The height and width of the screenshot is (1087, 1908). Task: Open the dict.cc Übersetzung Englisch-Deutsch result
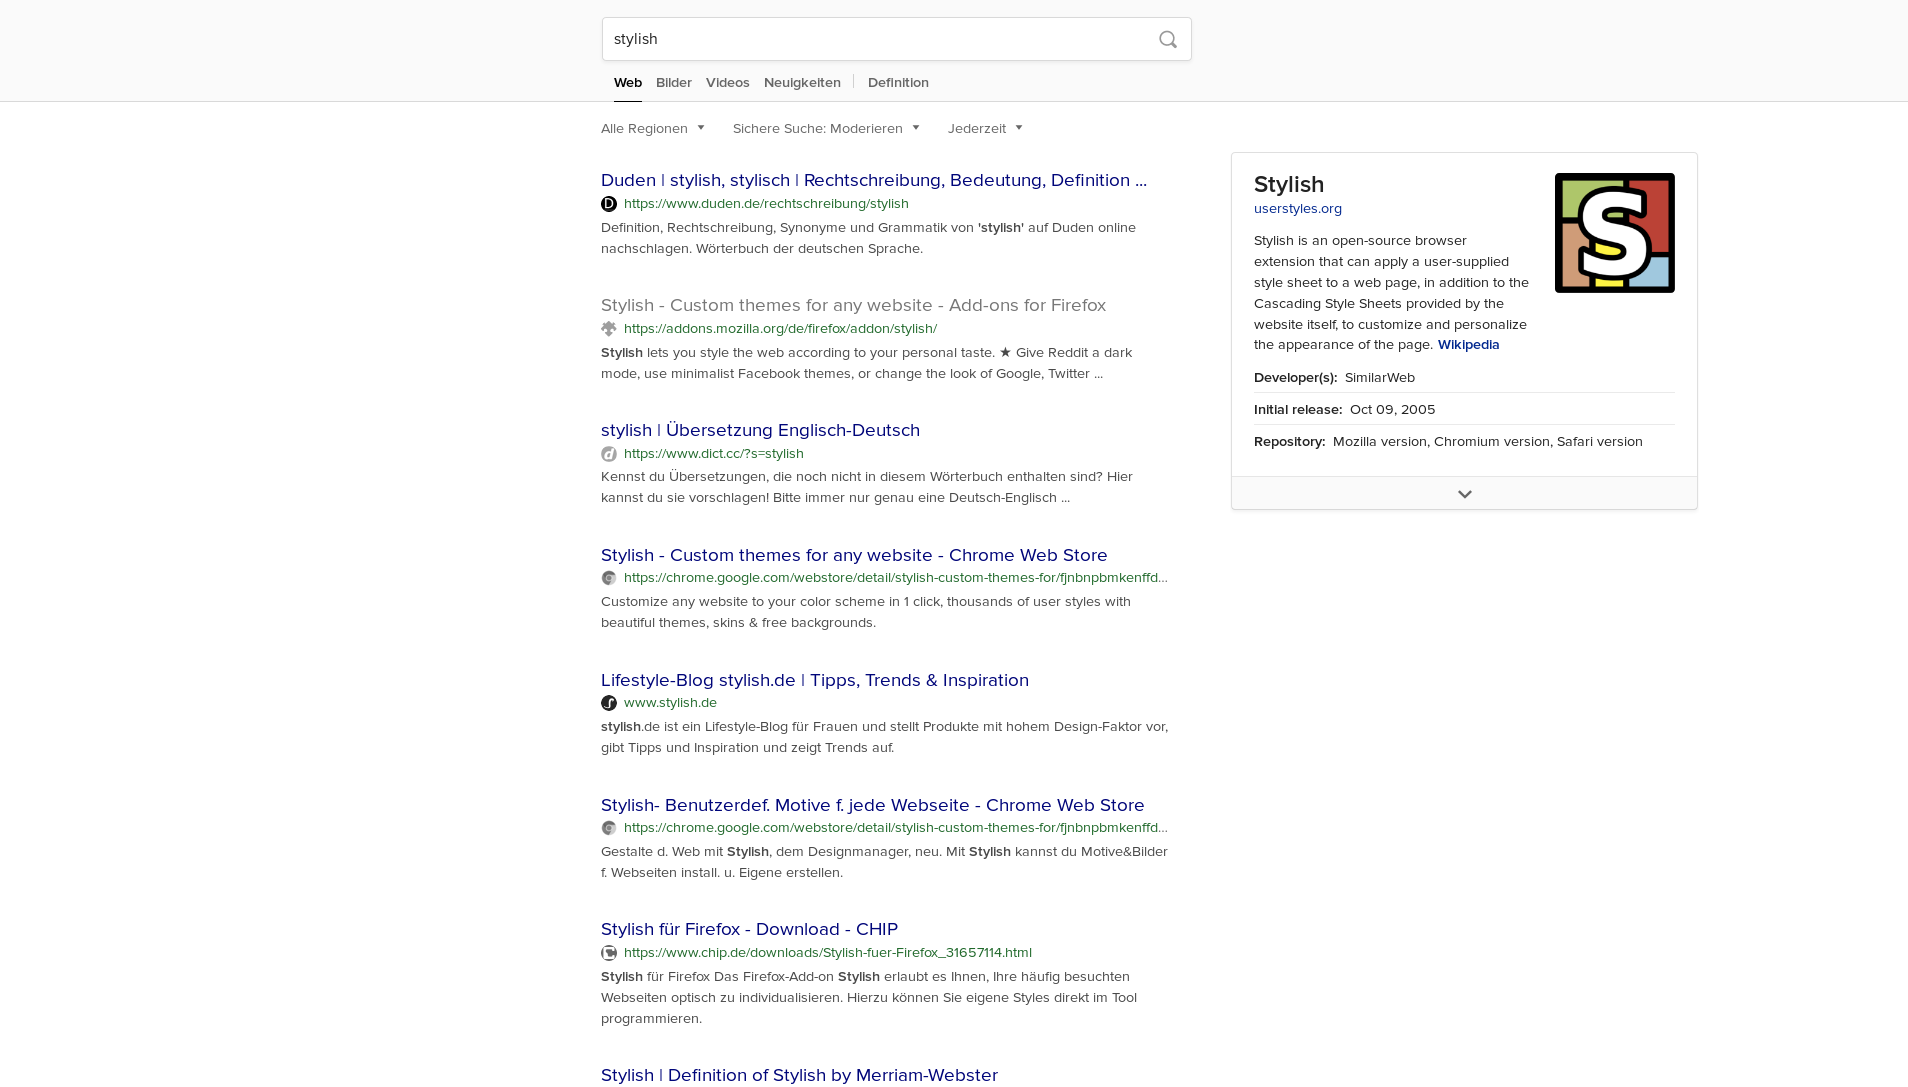pyautogui.click(x=760, y=430)
